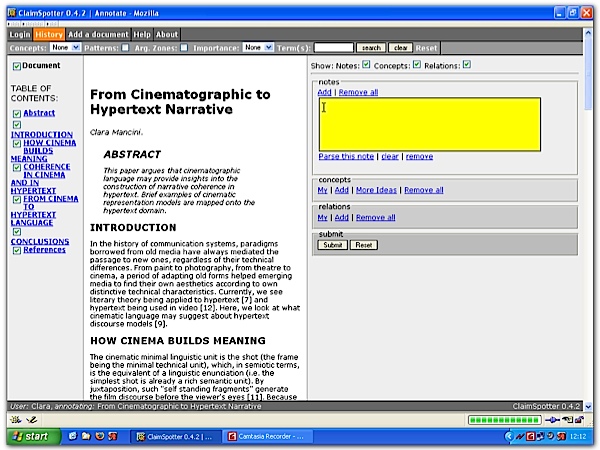The image size is (600, 450).
Task: Click the red Camtasia tray icon
Action: coord(530,436)
